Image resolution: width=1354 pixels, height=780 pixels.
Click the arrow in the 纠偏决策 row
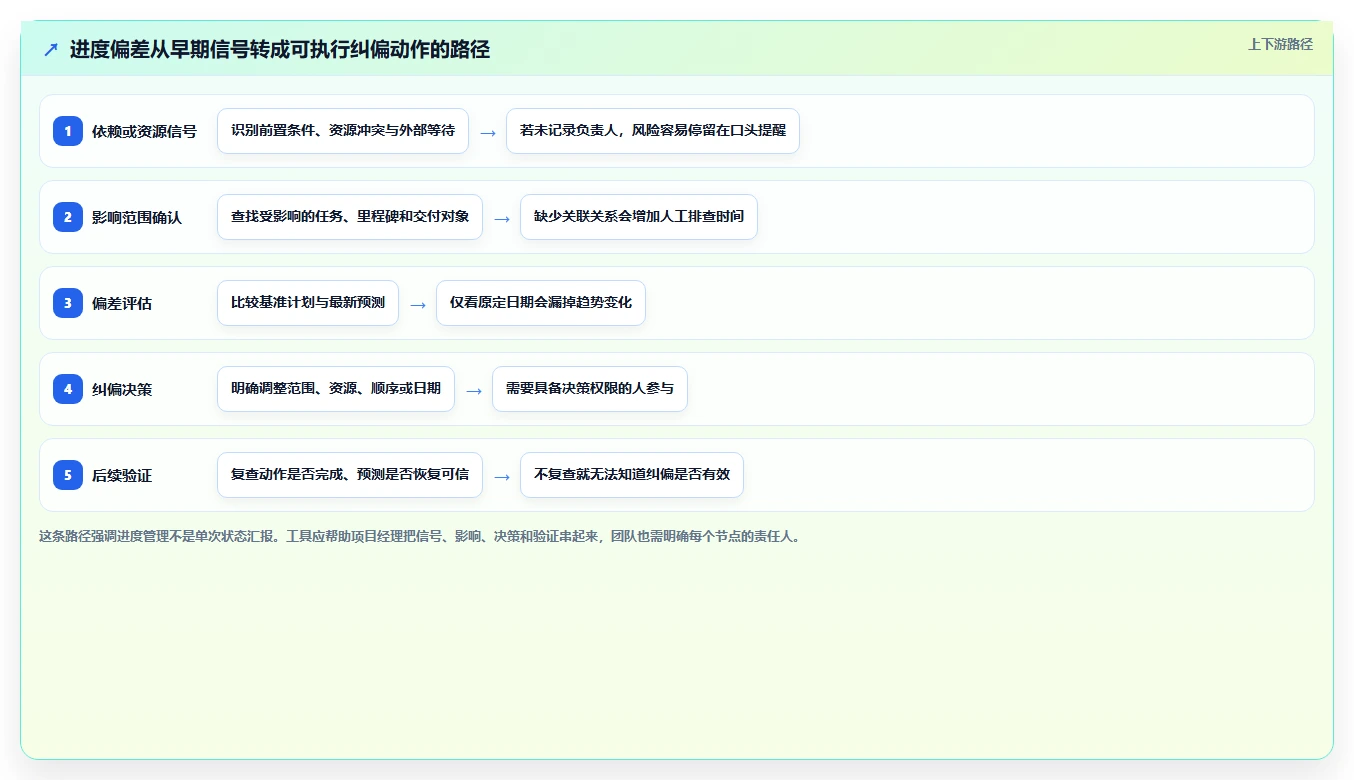pos(474,390)
